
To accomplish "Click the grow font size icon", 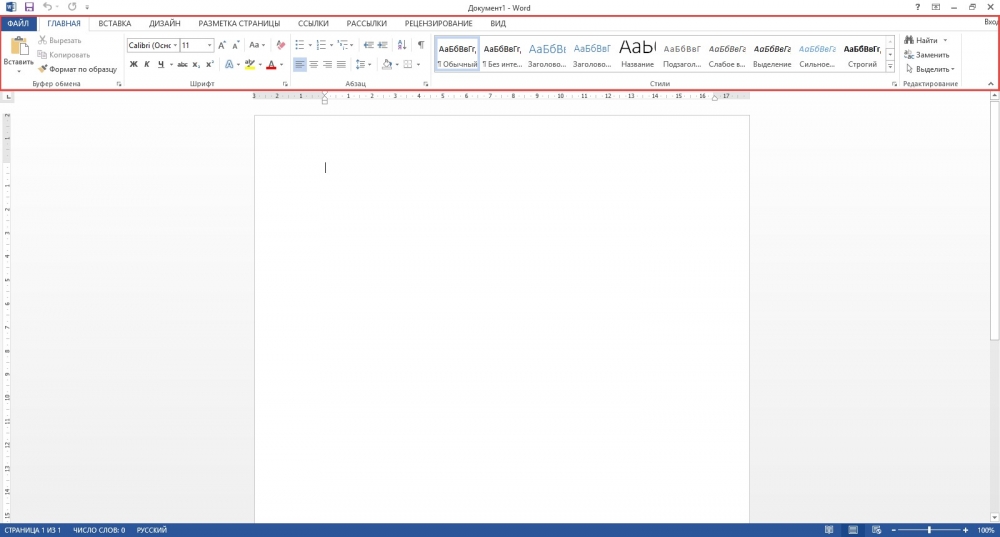I will point(222,45).
